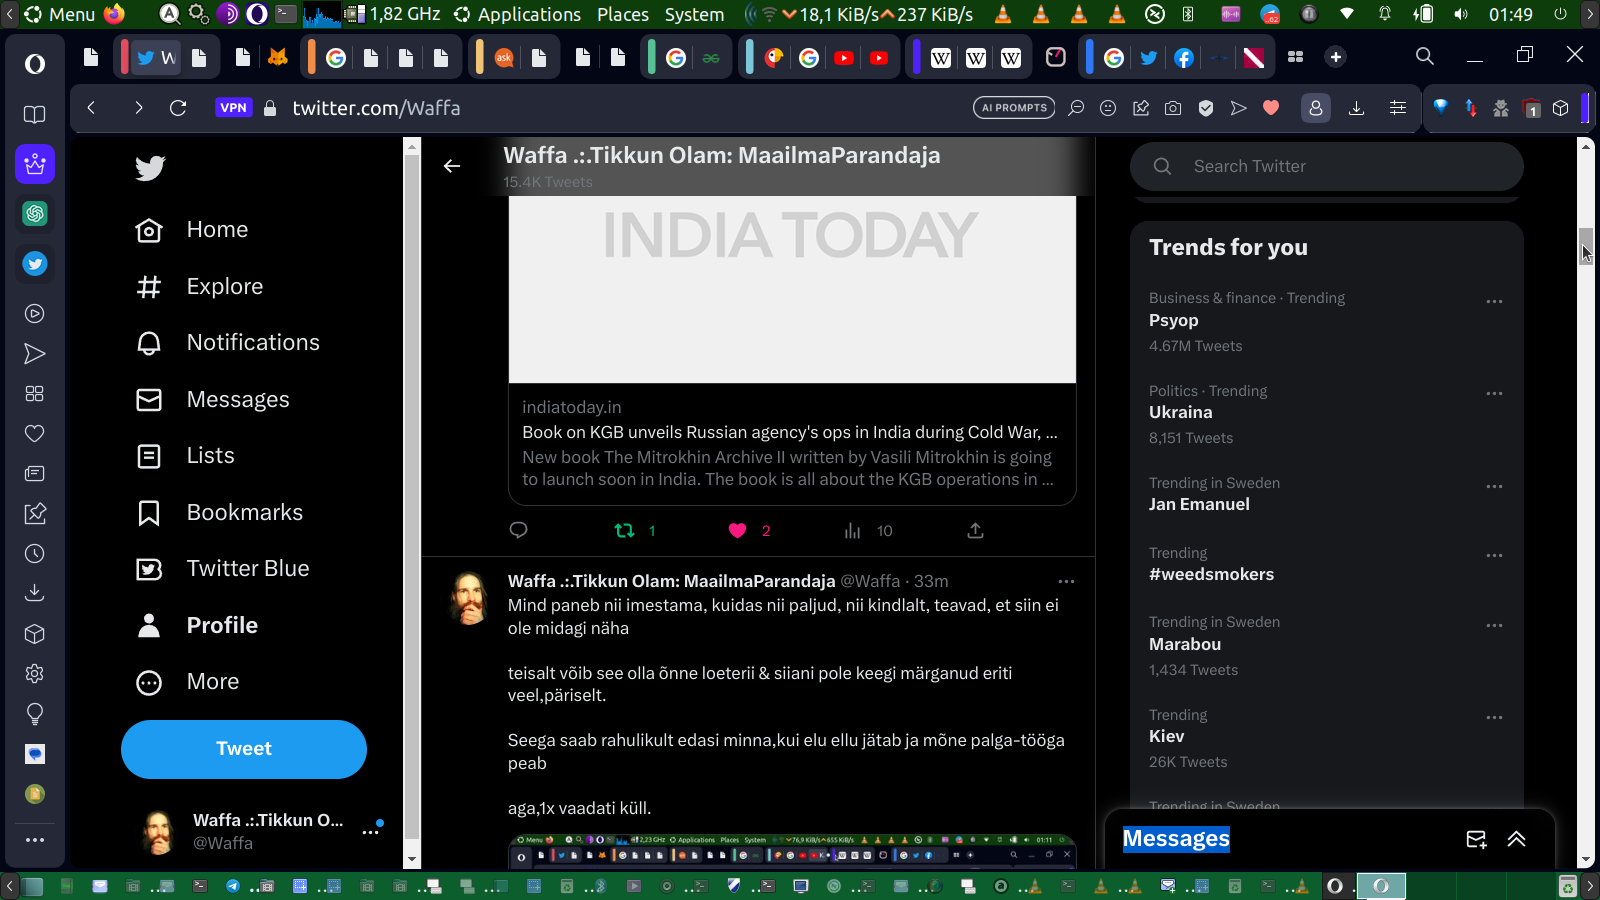Click the AI Prompts button
The height and width of the screenshot is (900, 1600).
pos(1014,108)
